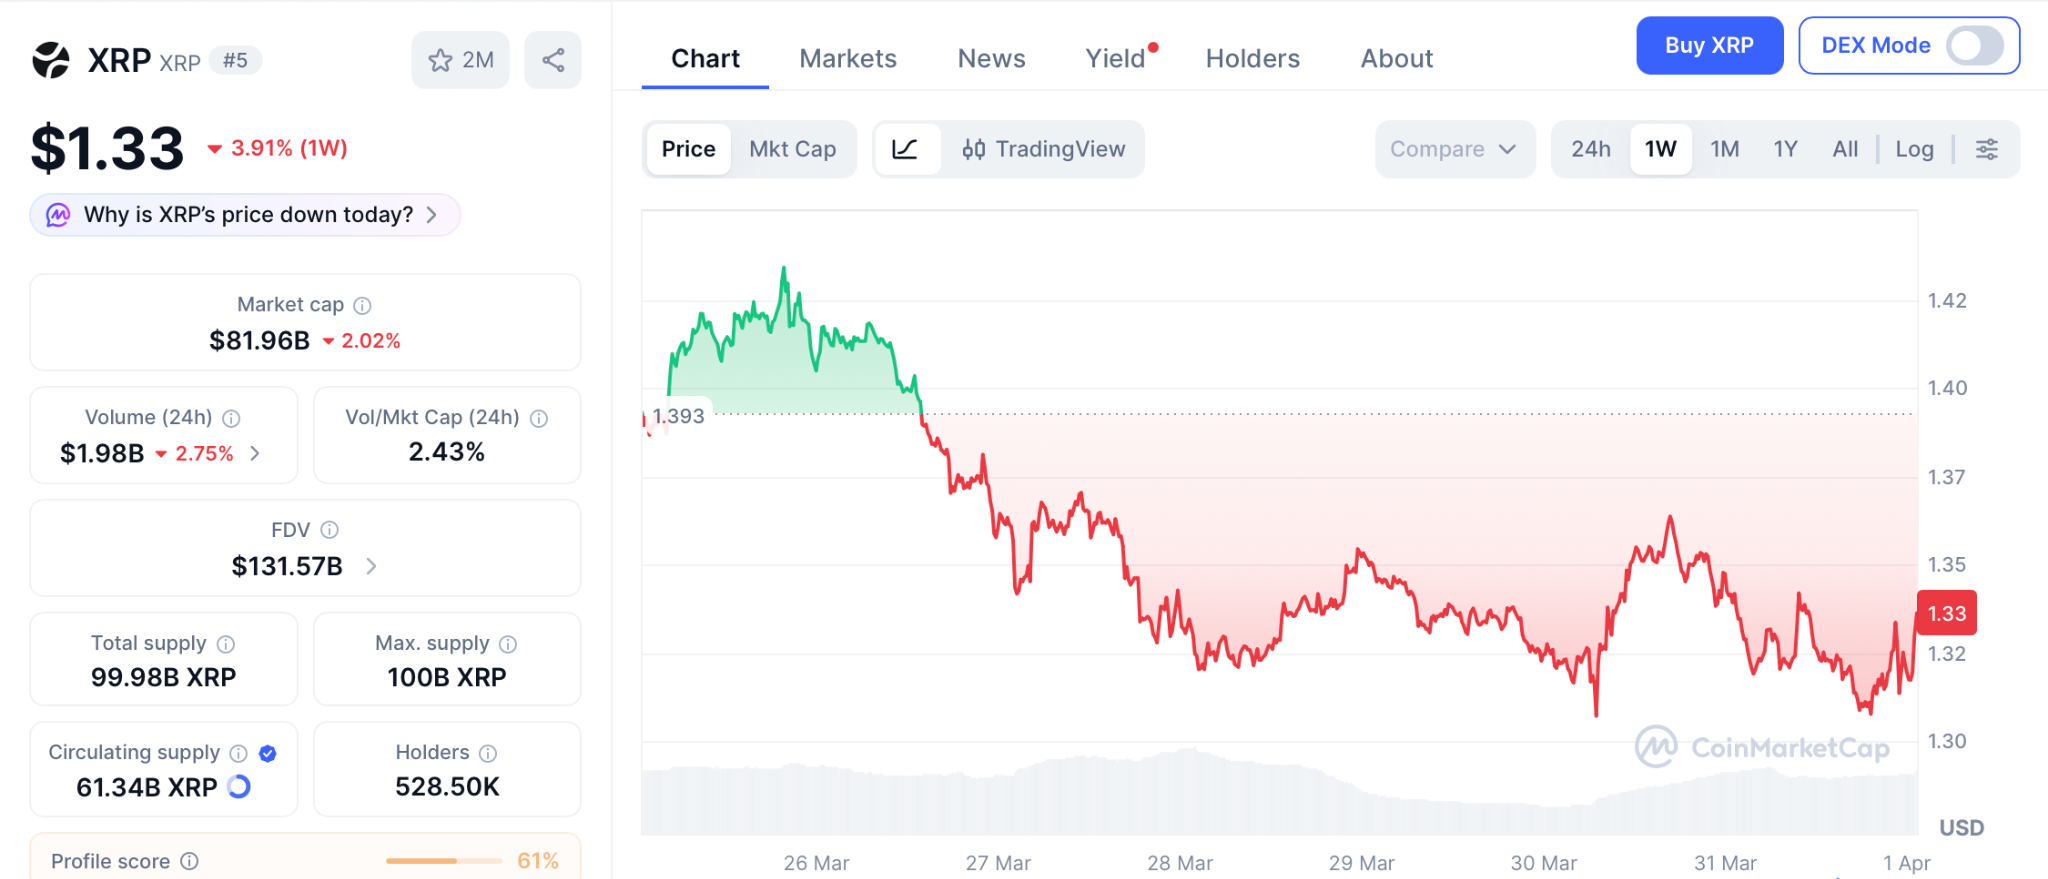2048x879 pixels.
Task: Select the line chart icon
Action: click(x=905, y=149)
